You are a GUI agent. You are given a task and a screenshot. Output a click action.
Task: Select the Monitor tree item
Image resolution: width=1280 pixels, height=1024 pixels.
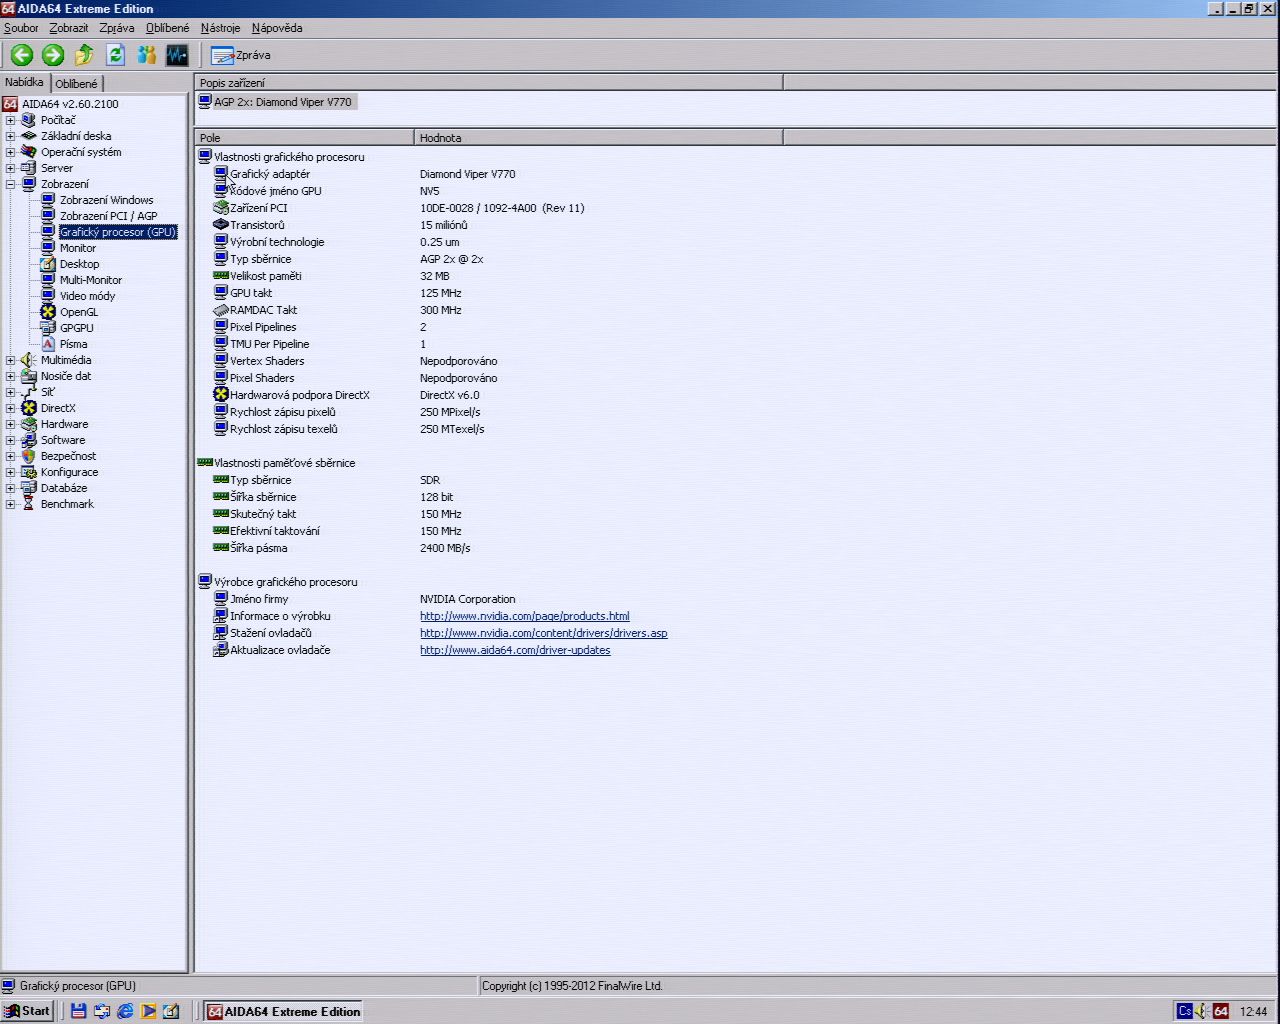[x=78, y=248]
